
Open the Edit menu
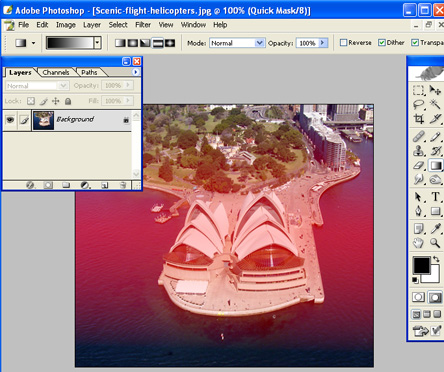pyautogui.click(x=42, y=25)
